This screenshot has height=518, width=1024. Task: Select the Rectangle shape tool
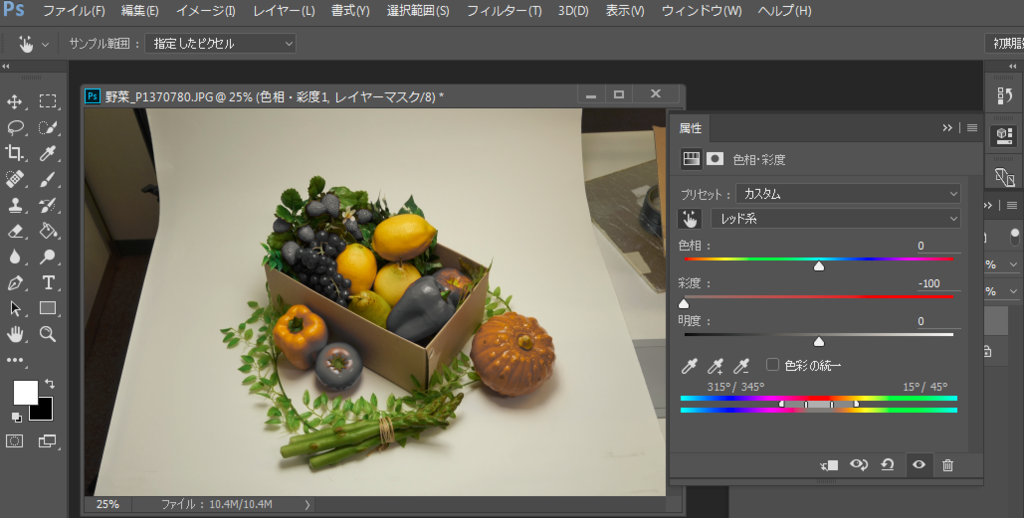point(48,308)
